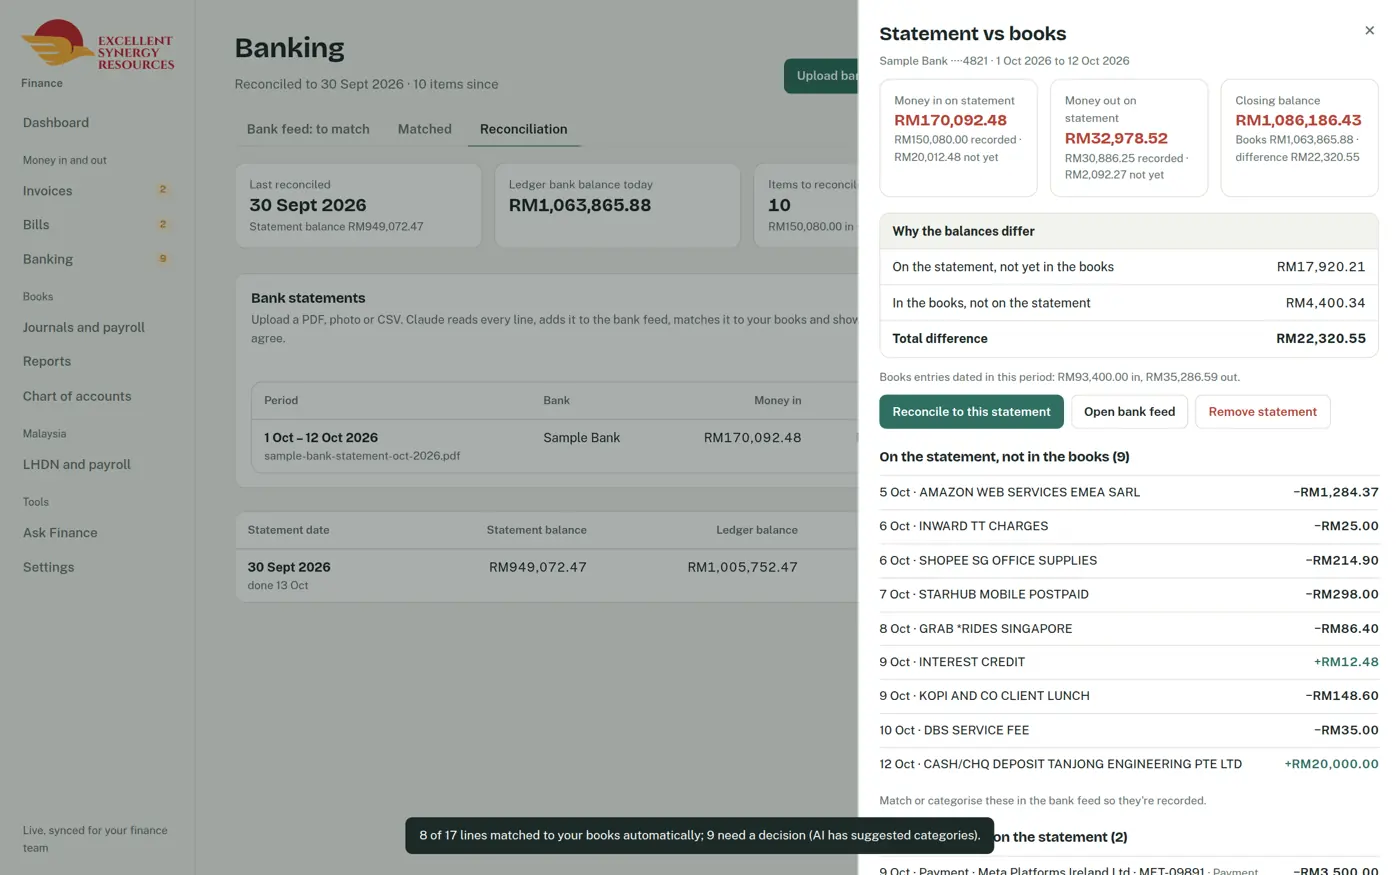Click the Money in on statement card
Viewport: 1400px width, 875px height.
click(x=958, y=138)
